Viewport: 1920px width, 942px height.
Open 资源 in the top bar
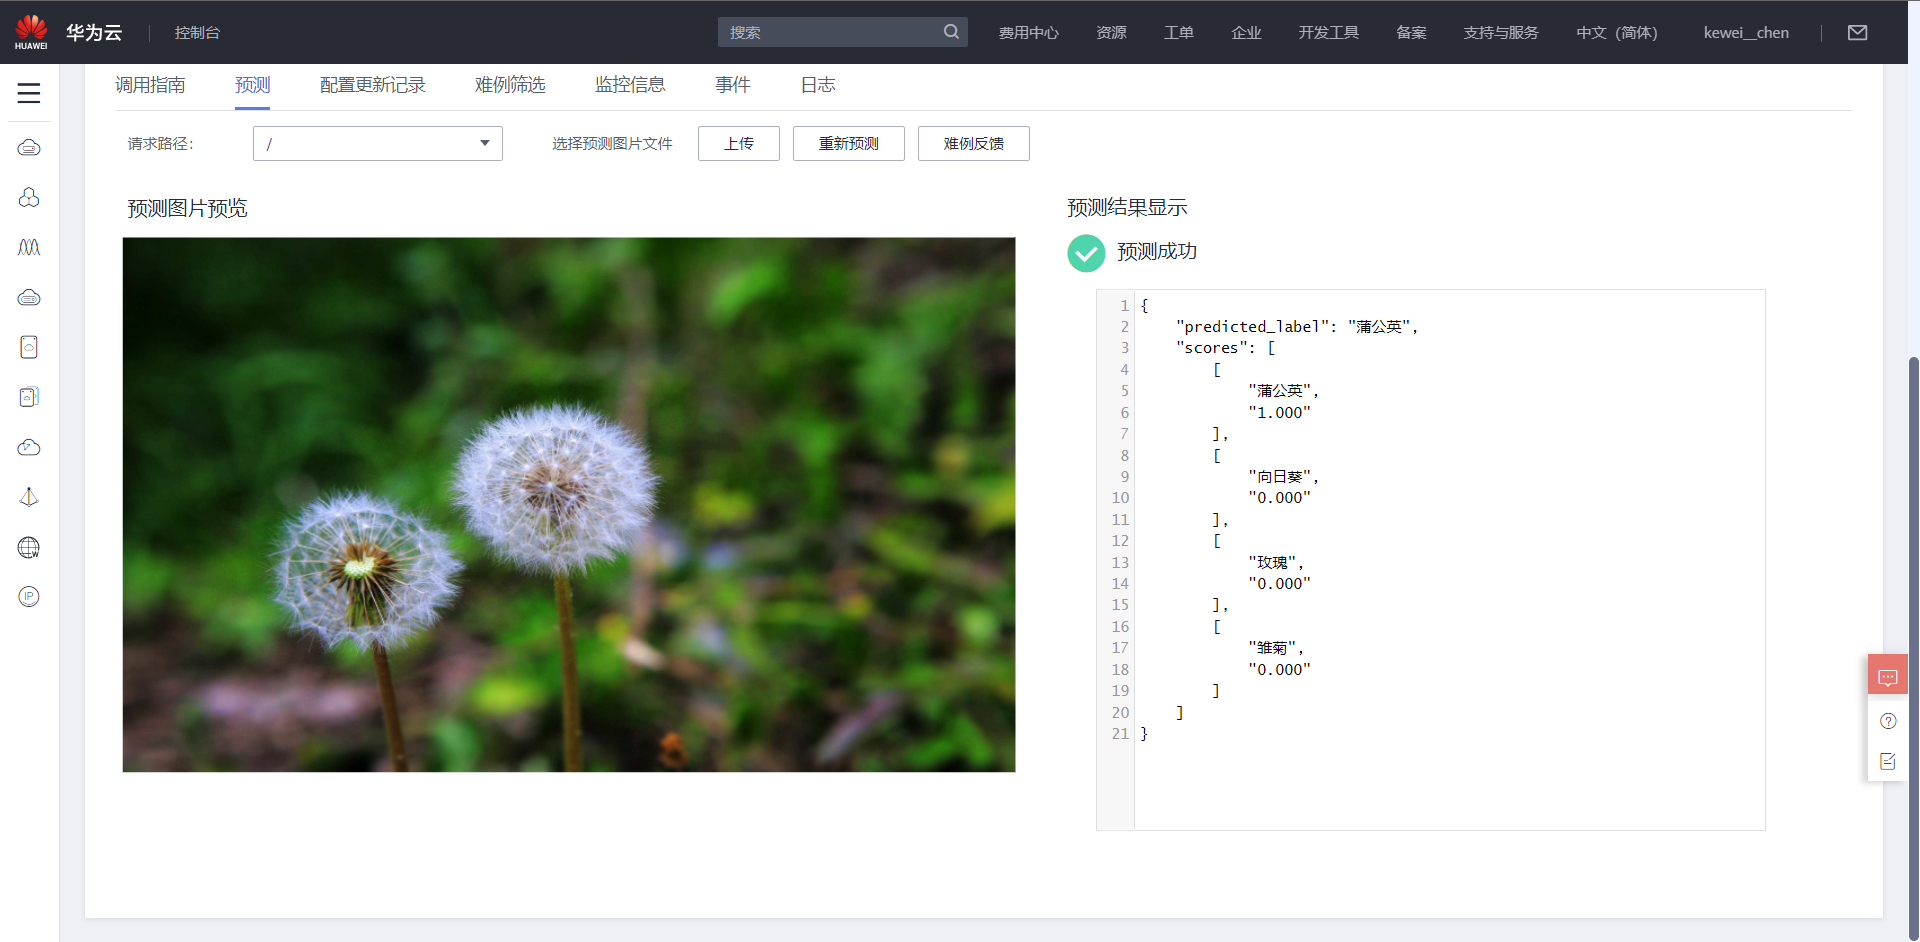tap(1112, 33)
